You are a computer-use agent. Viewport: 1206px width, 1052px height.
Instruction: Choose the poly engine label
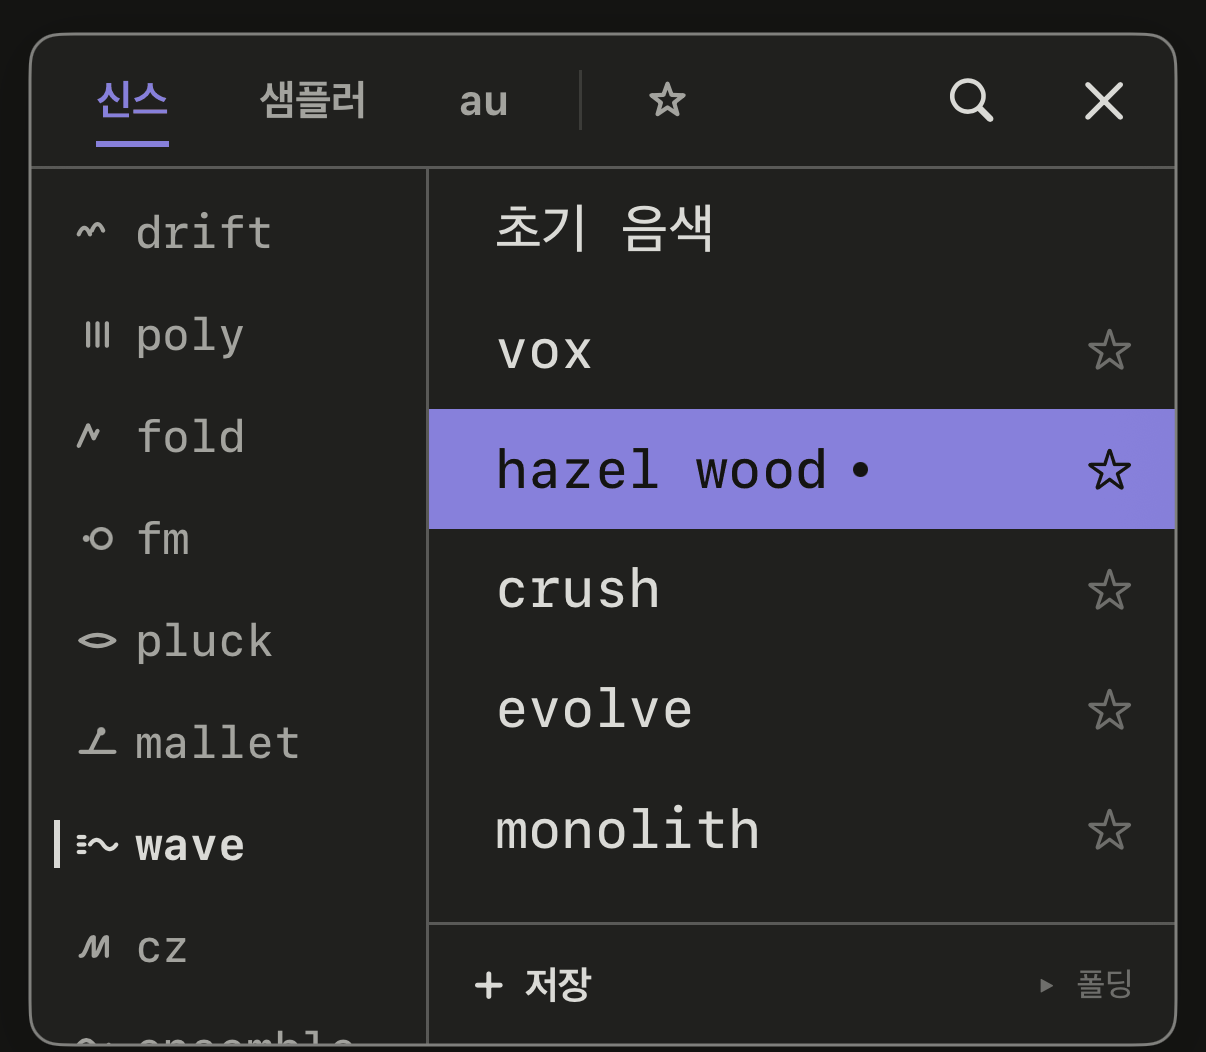[190, 337]
